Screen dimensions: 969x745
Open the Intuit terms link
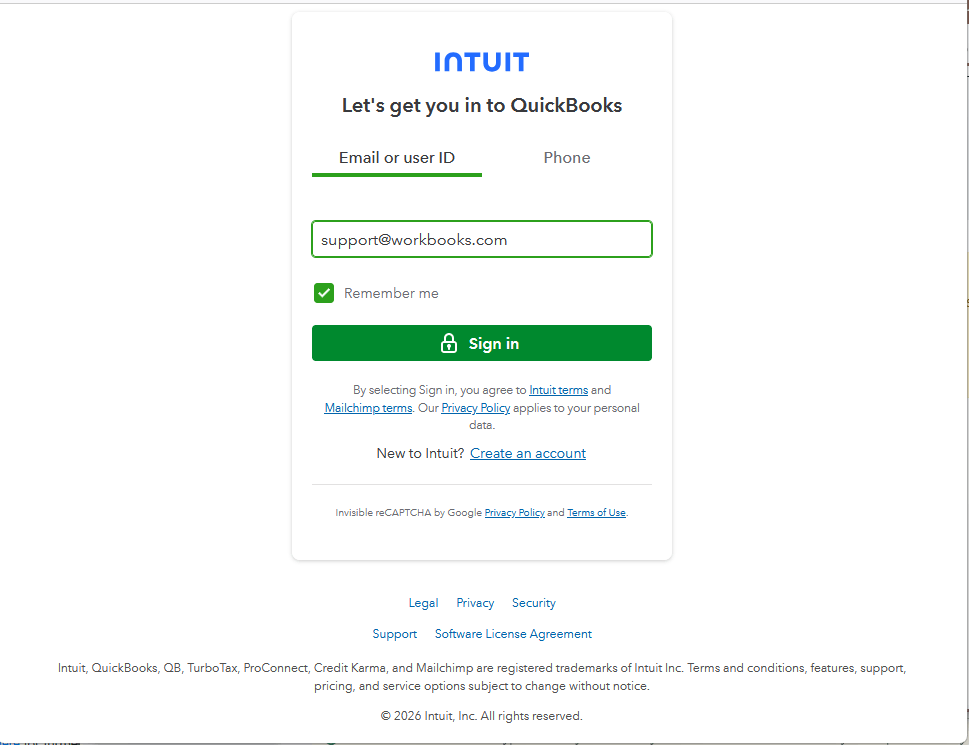[558, 390]
